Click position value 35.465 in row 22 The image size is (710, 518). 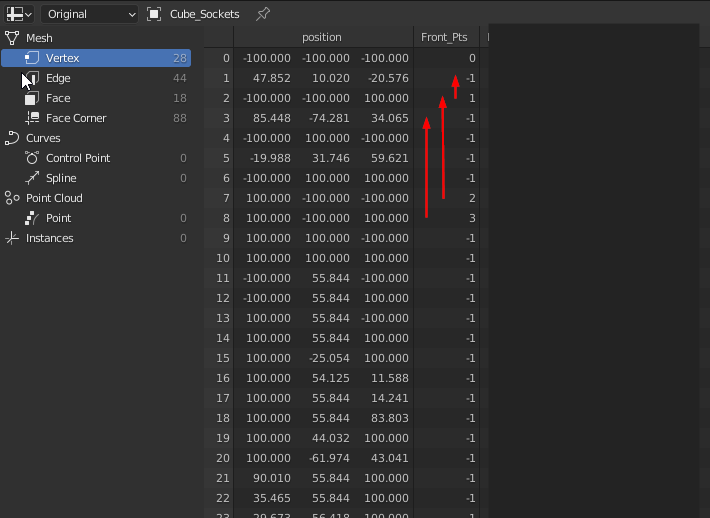(x=272, y=498)
